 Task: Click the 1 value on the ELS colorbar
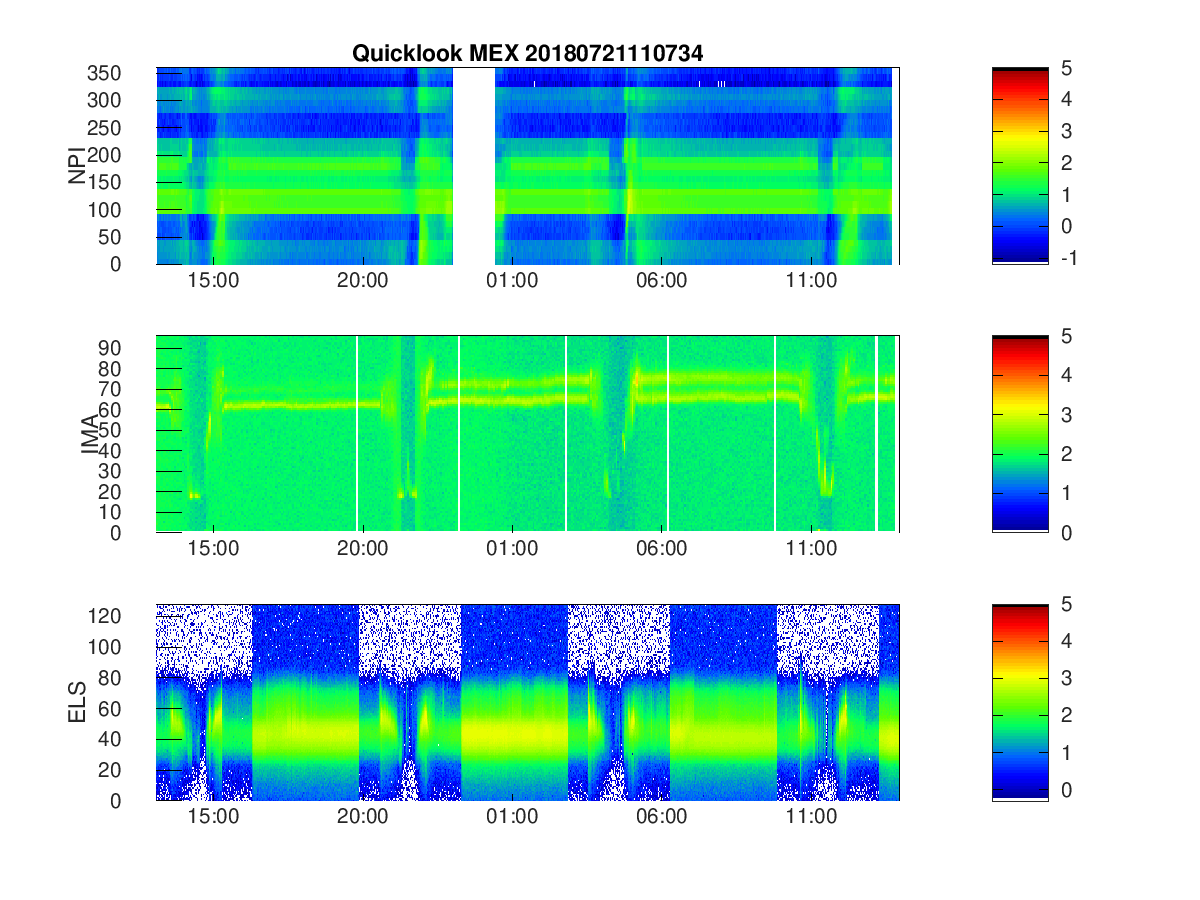point(1068,753)
